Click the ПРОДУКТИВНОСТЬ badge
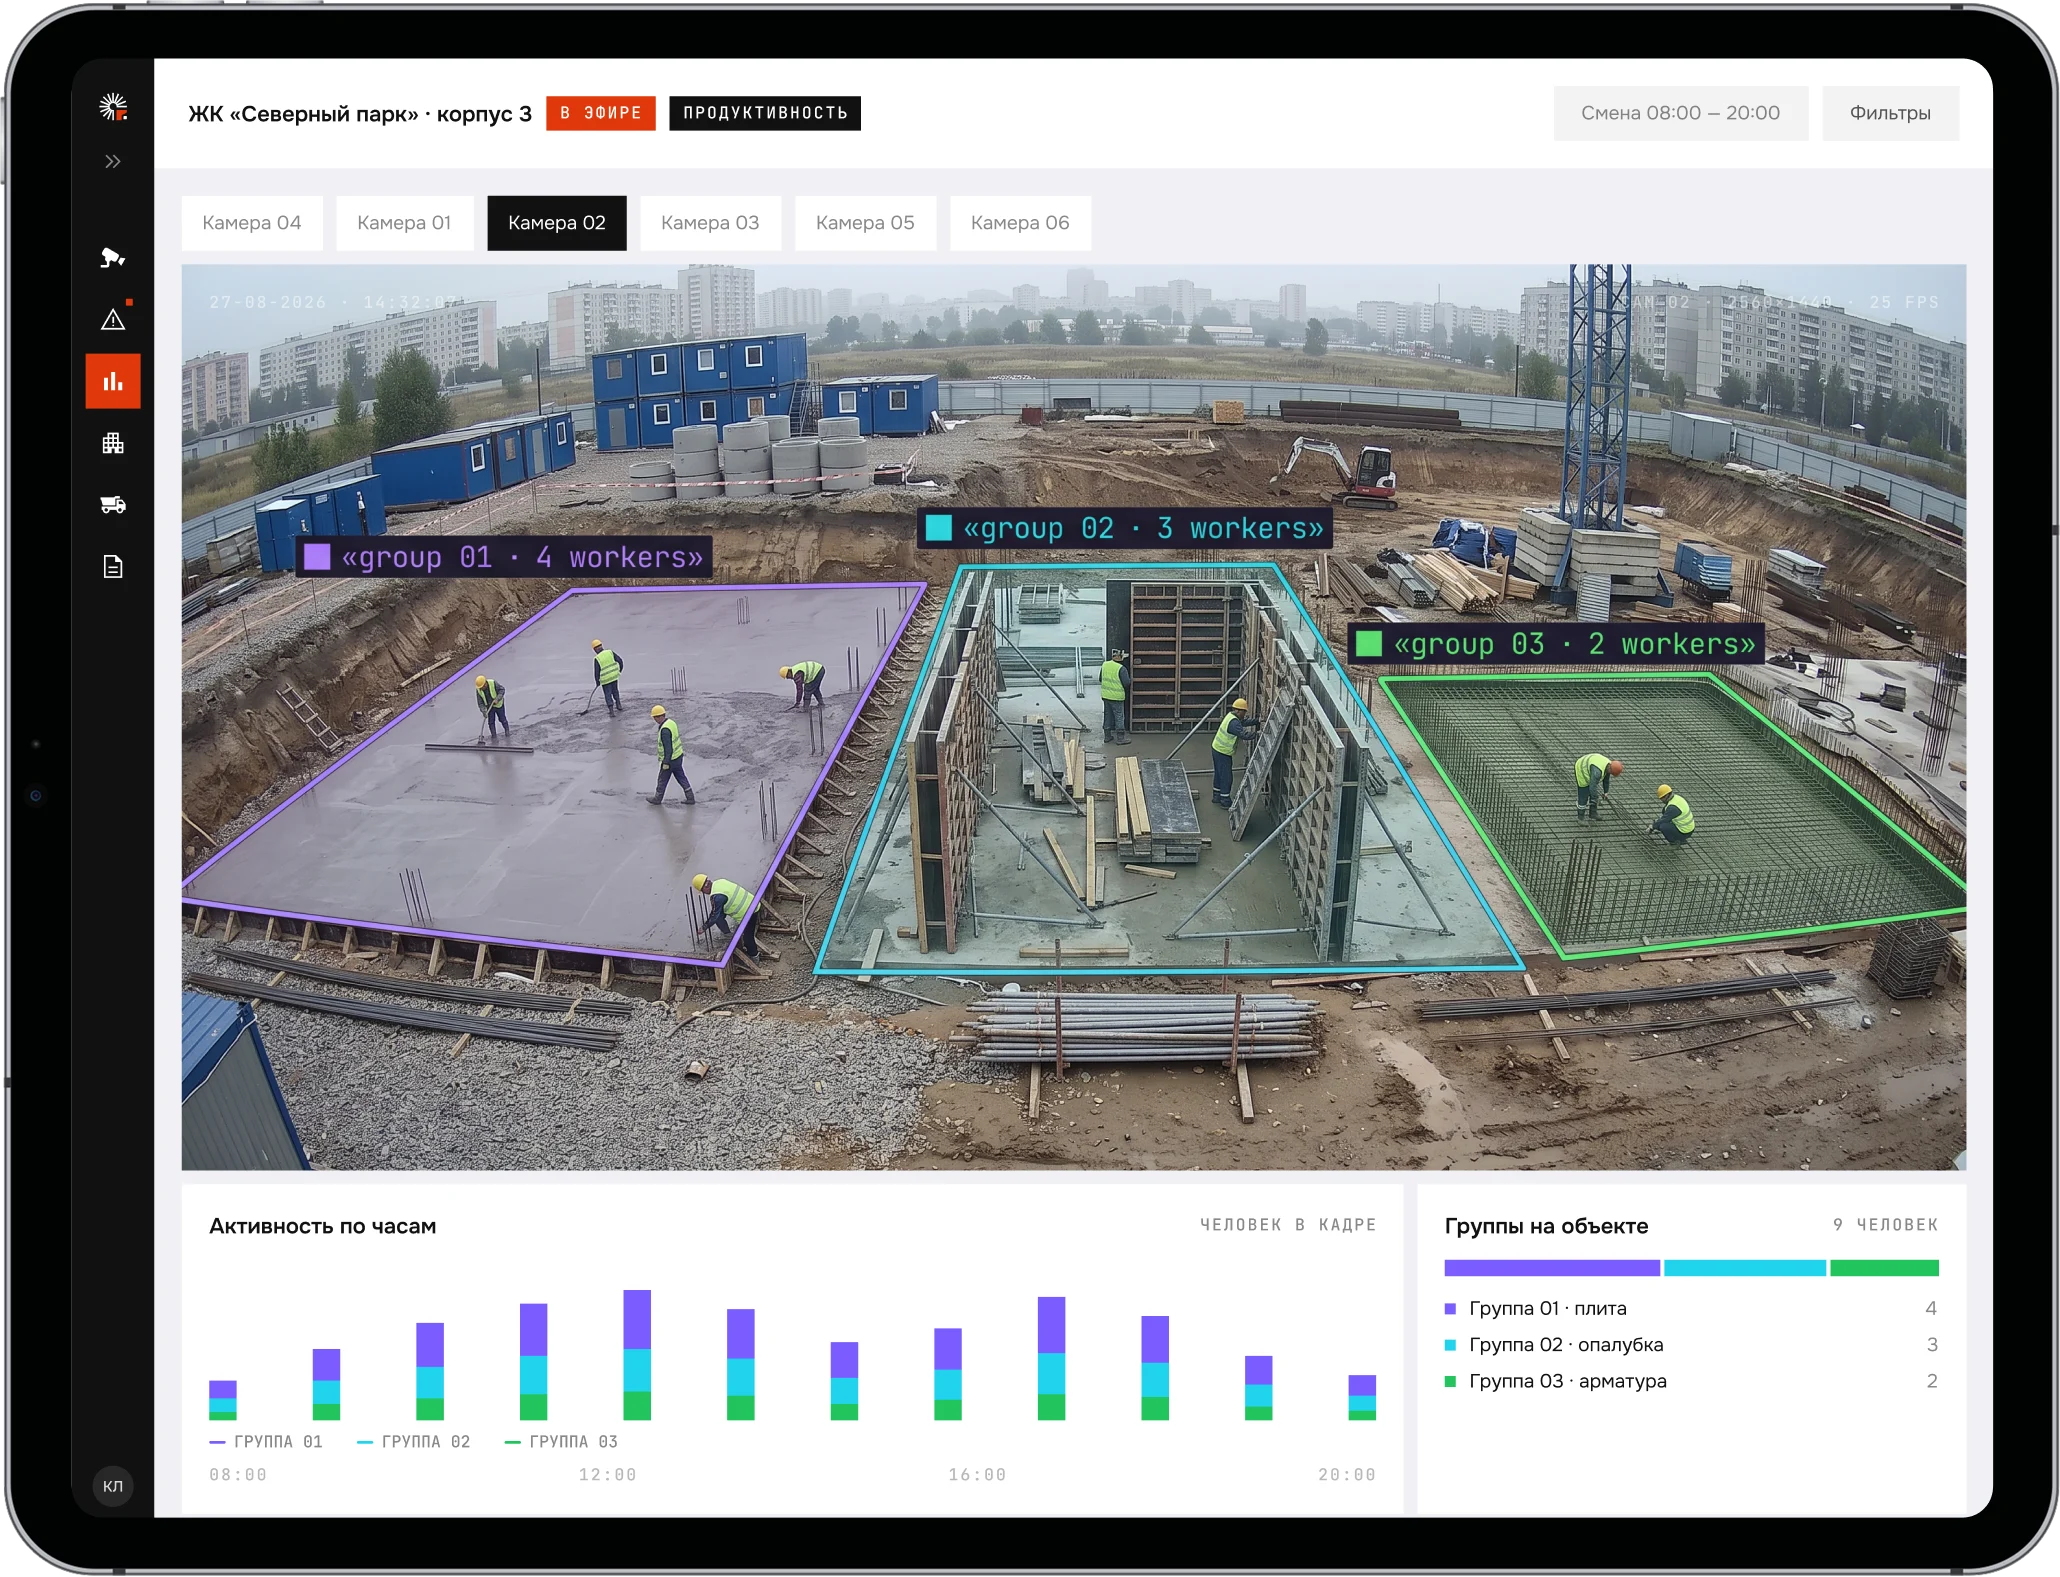 coord(765,113)
